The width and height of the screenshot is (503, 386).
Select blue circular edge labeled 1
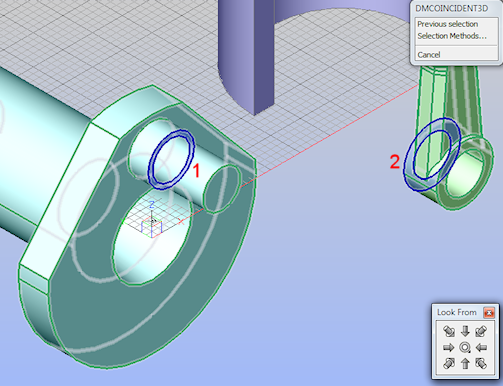point(171,159)
